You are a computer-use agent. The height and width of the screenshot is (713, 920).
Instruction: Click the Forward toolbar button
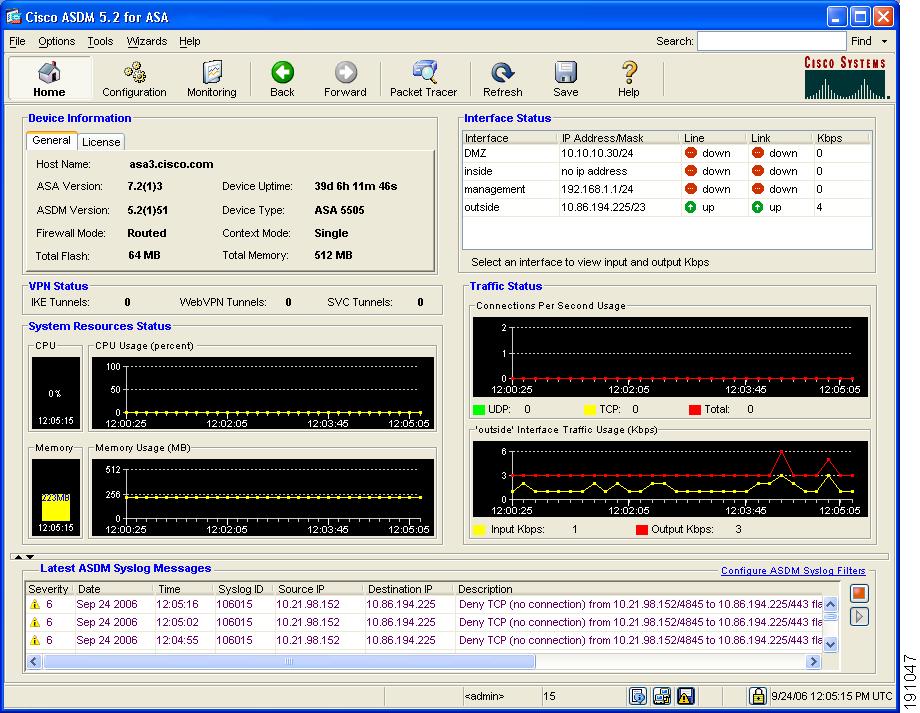pos(345,78)
